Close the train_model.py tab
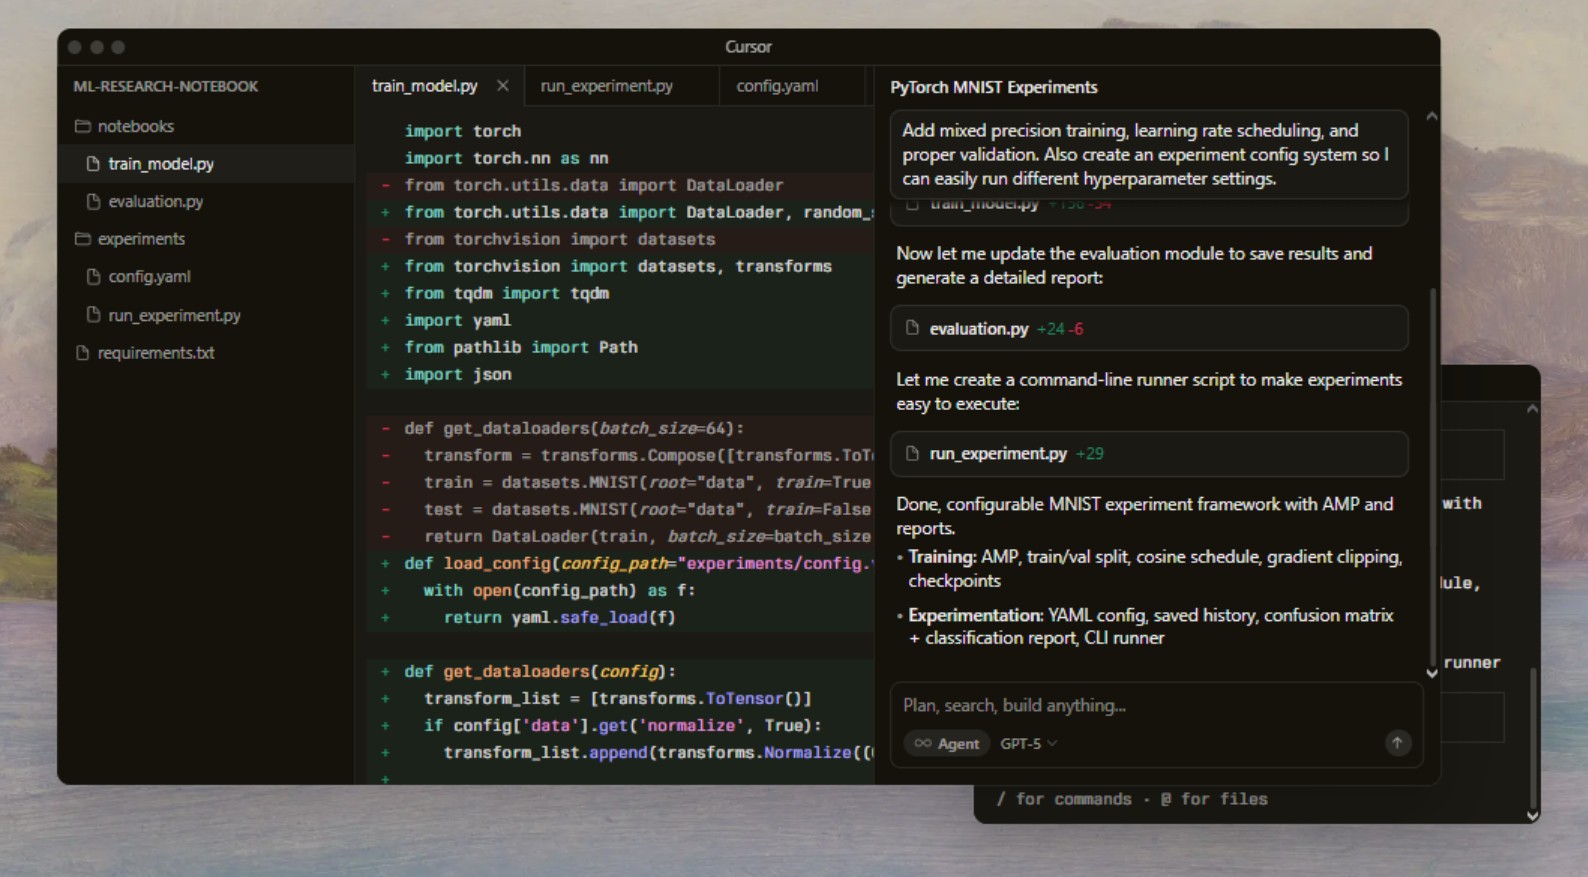Image resolution: width=1588 pixels, height=877 pixels. click(x=503, y=86)
